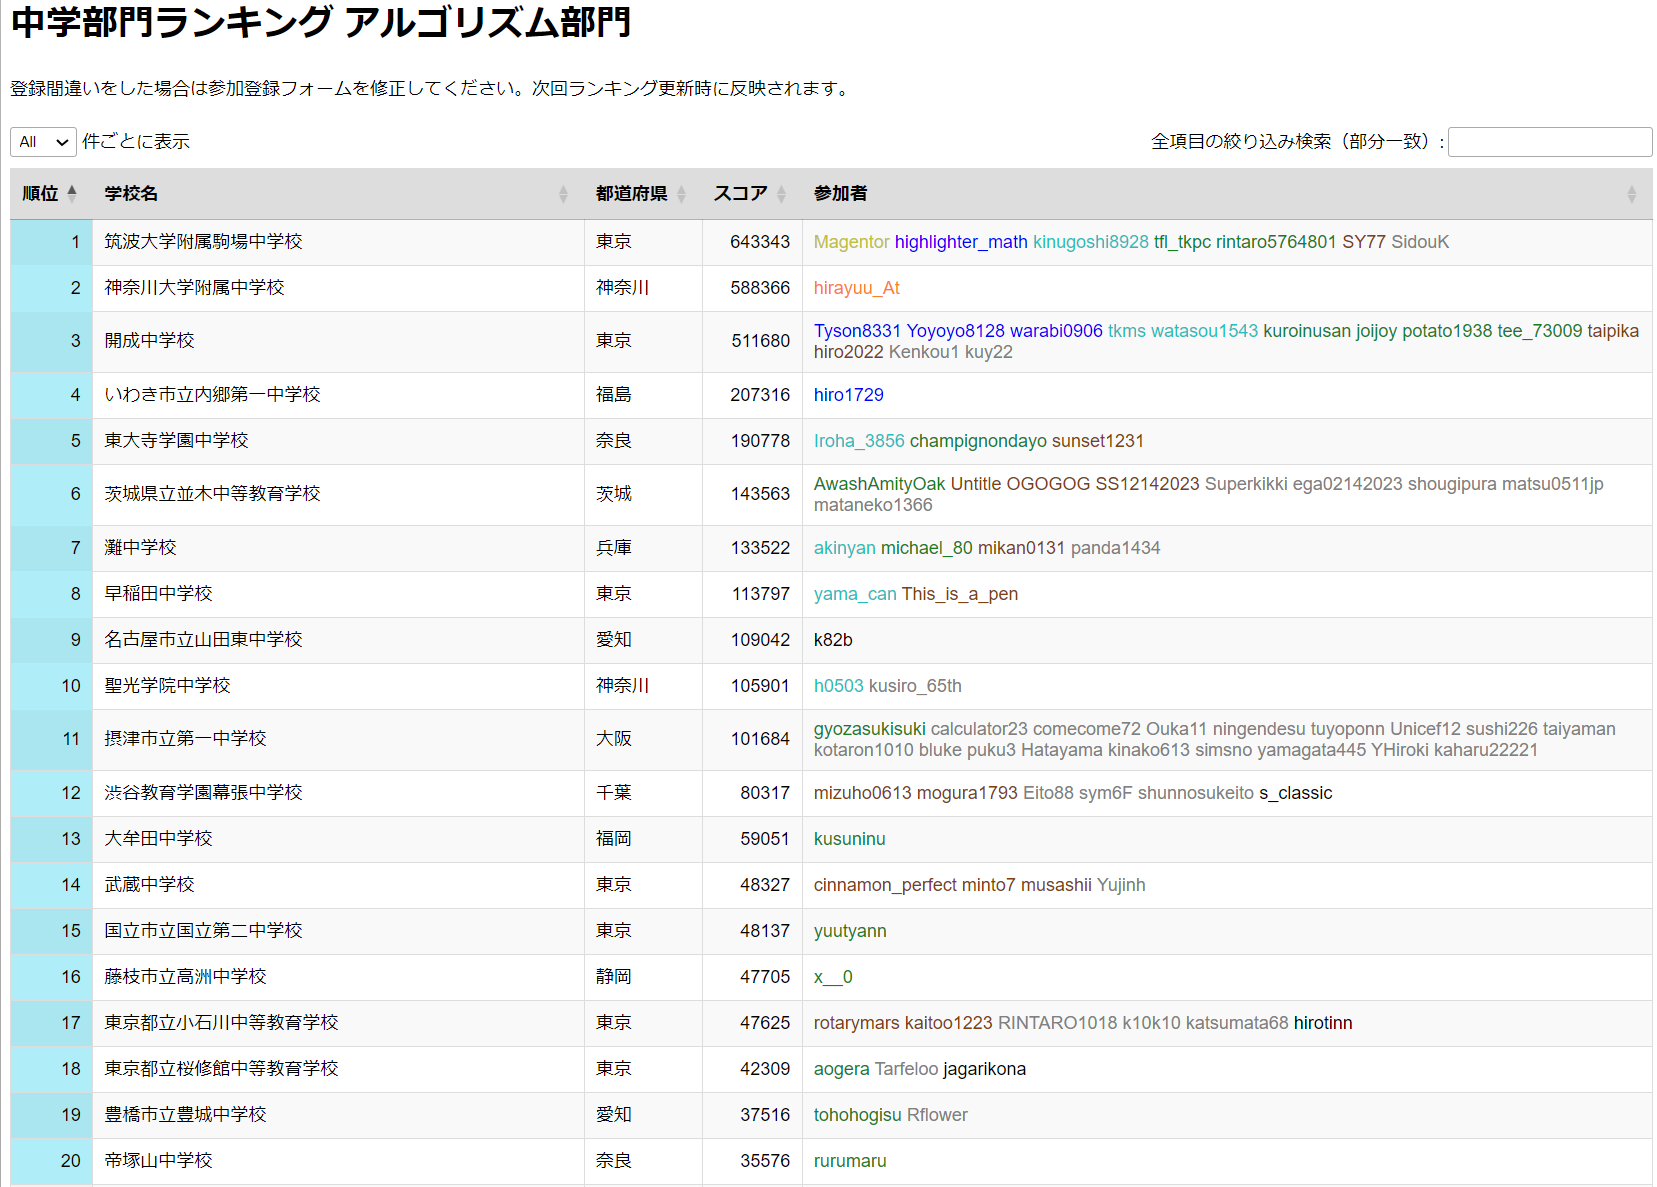Open the 'All' rows-per-page dropdown
Screen dimensions: 1657x1187
pyautogui.click(x=43, y=142)
